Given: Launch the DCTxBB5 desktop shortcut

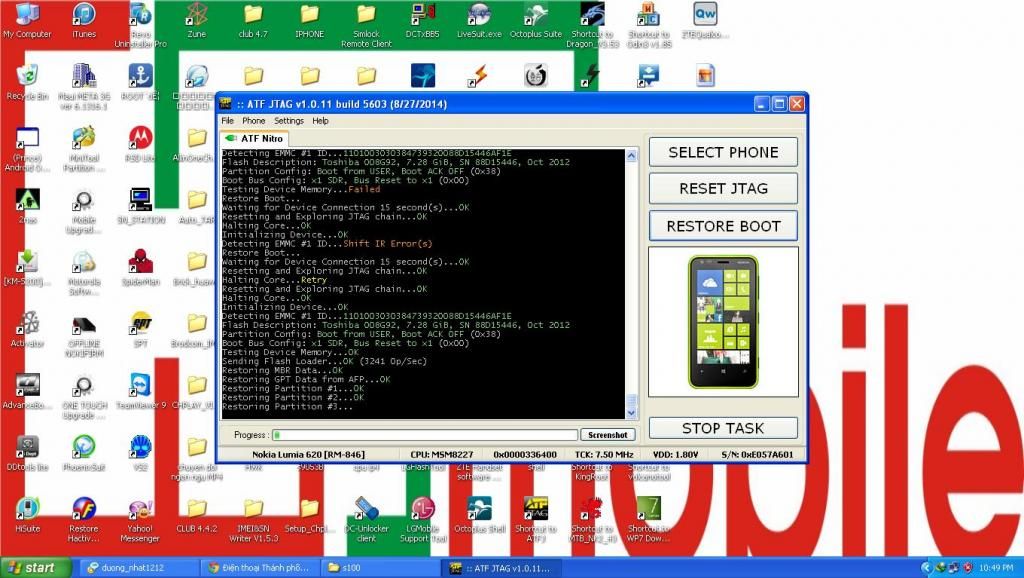Looking at the screenshot, I should pyautogui.click(x=423, y=20).
